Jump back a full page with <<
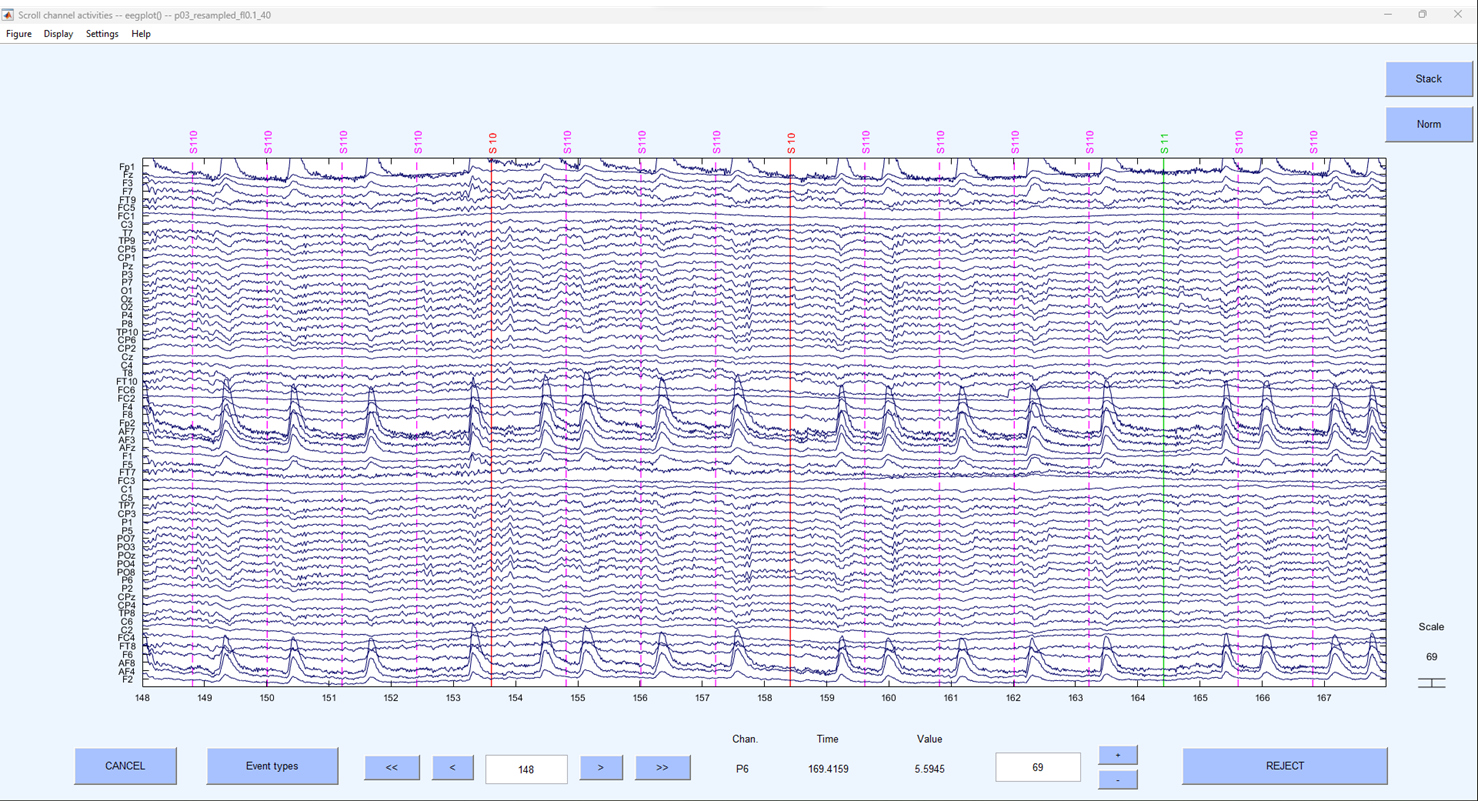This screenshot has width=1478, height=801. coord(392,767)
